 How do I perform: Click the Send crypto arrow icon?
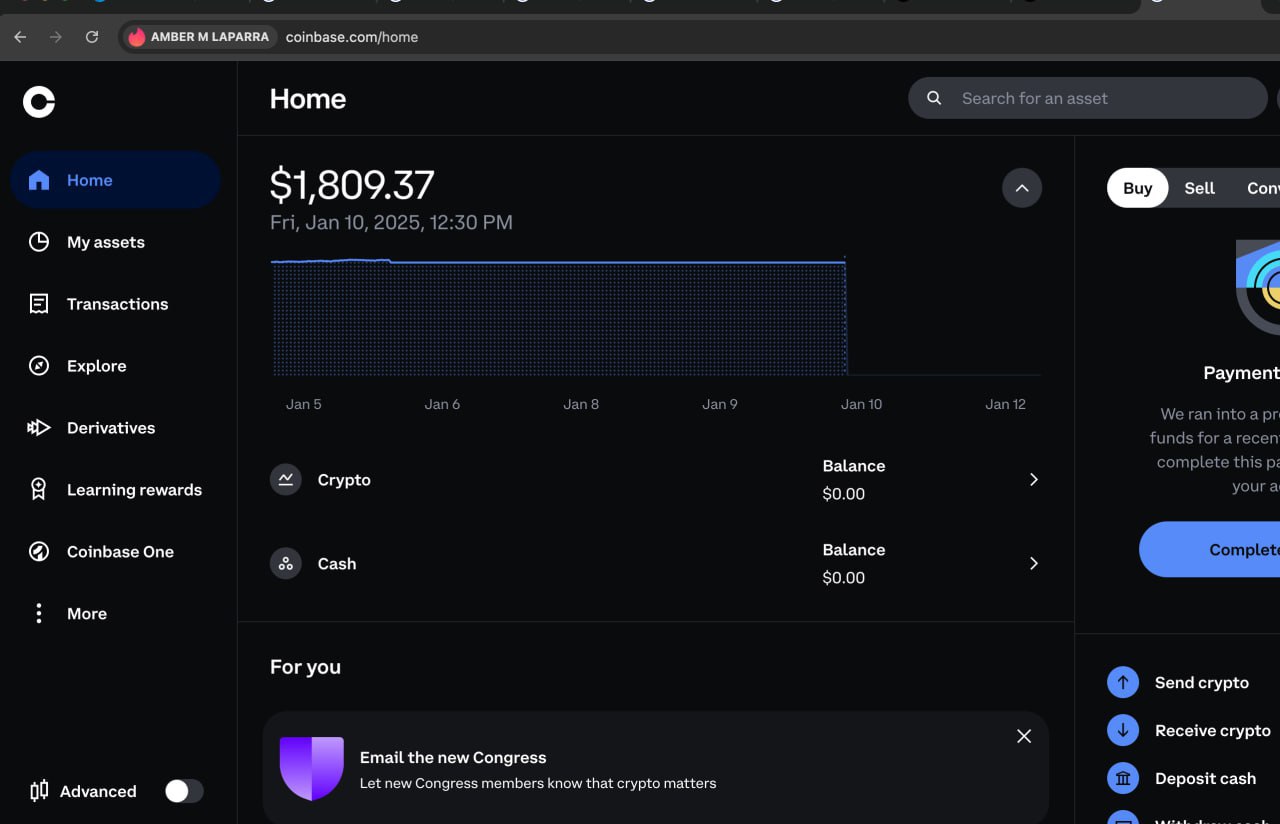pyautogui.click(x=1123, y=683)
